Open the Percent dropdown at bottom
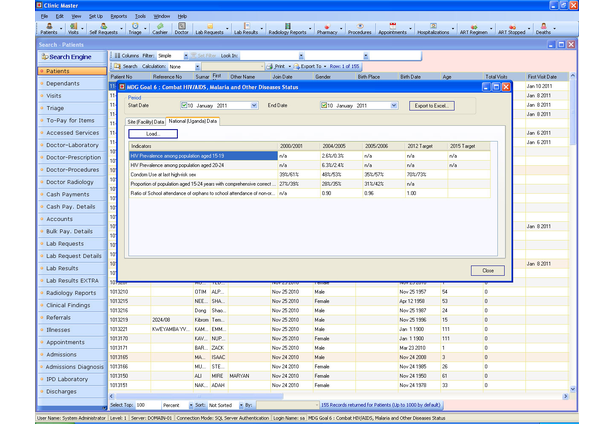Image resolution: width=615 pixels, height=424 pixels. (191, 405)
